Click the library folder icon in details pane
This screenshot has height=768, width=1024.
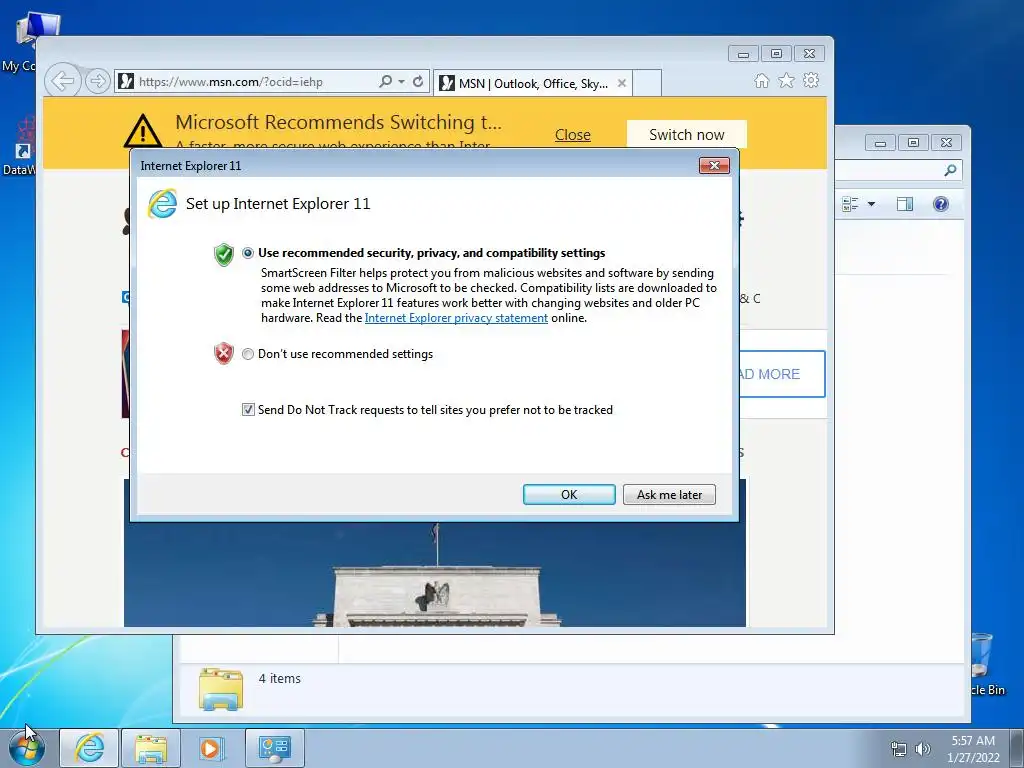221,688
